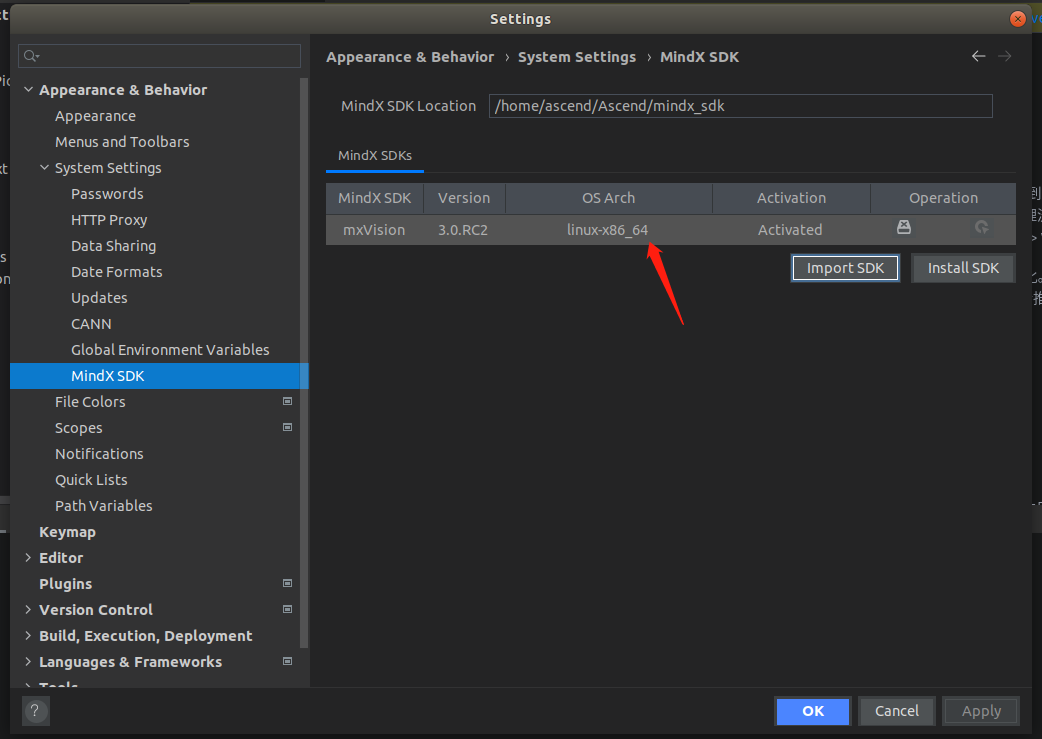1042x739 pixels.
Task: Click the search magnifier icon in settings
Action: coord(32,56)
